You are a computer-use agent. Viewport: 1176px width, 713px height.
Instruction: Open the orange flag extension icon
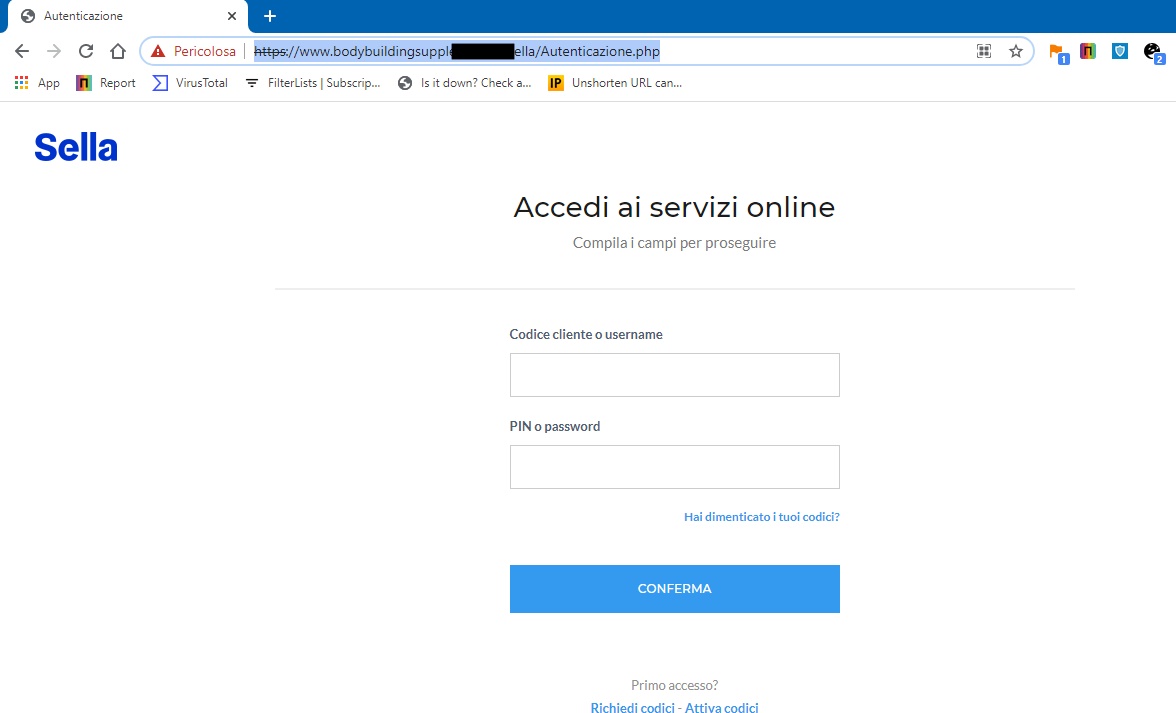tap(1058, 52)
